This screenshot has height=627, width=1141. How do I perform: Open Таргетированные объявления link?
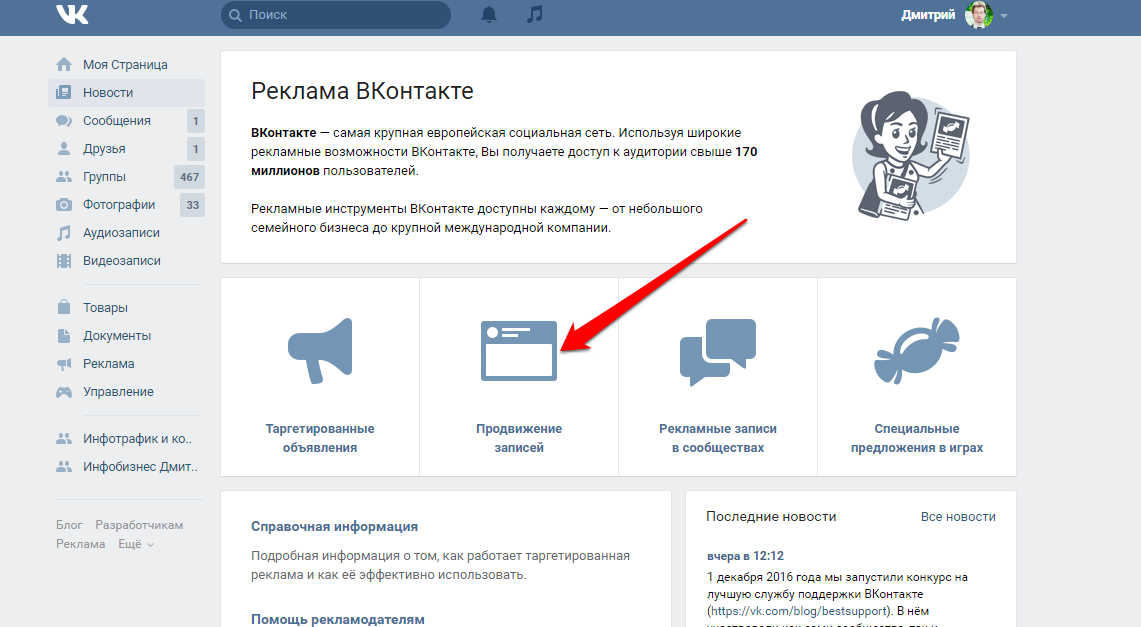coord(320,438)
